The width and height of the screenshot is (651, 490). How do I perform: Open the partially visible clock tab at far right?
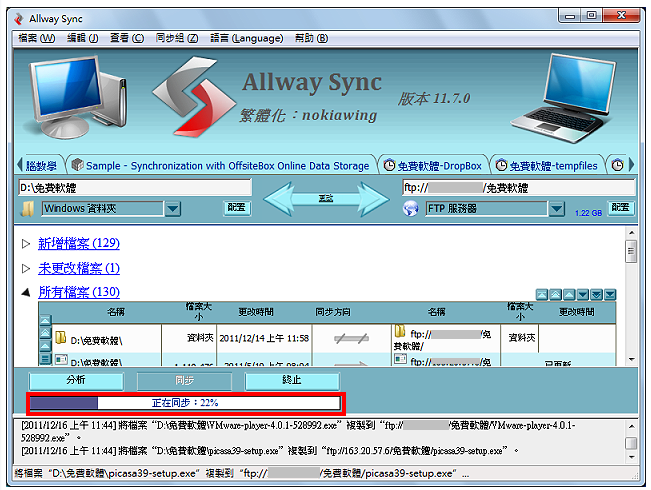[x=618, y=165]
